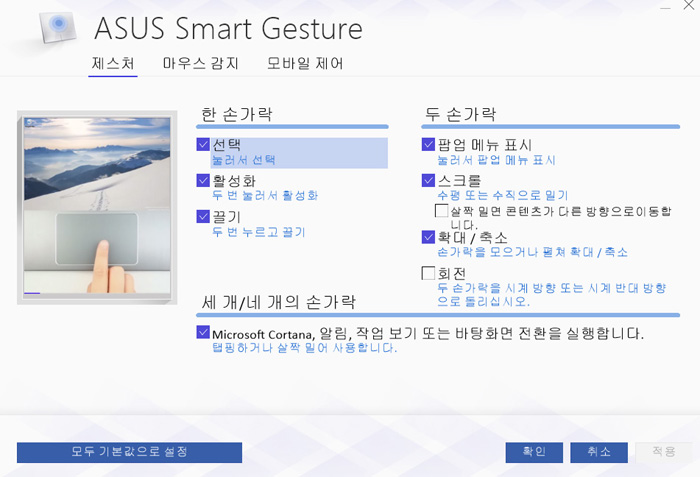
Task: Toggle the Microsoft Cortana gestures checkbox
Action: pyautogui.click(x=203, y=332)
